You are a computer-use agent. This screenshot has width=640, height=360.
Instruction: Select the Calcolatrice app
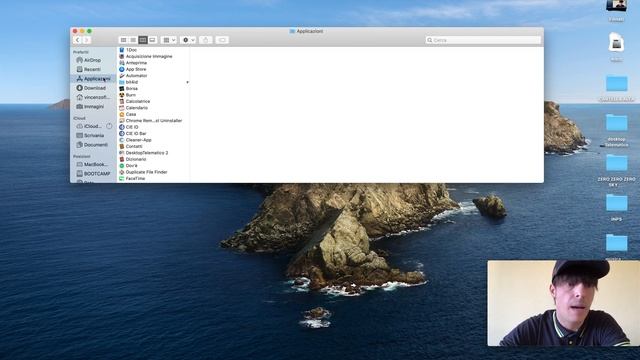(x=135, y=101)
